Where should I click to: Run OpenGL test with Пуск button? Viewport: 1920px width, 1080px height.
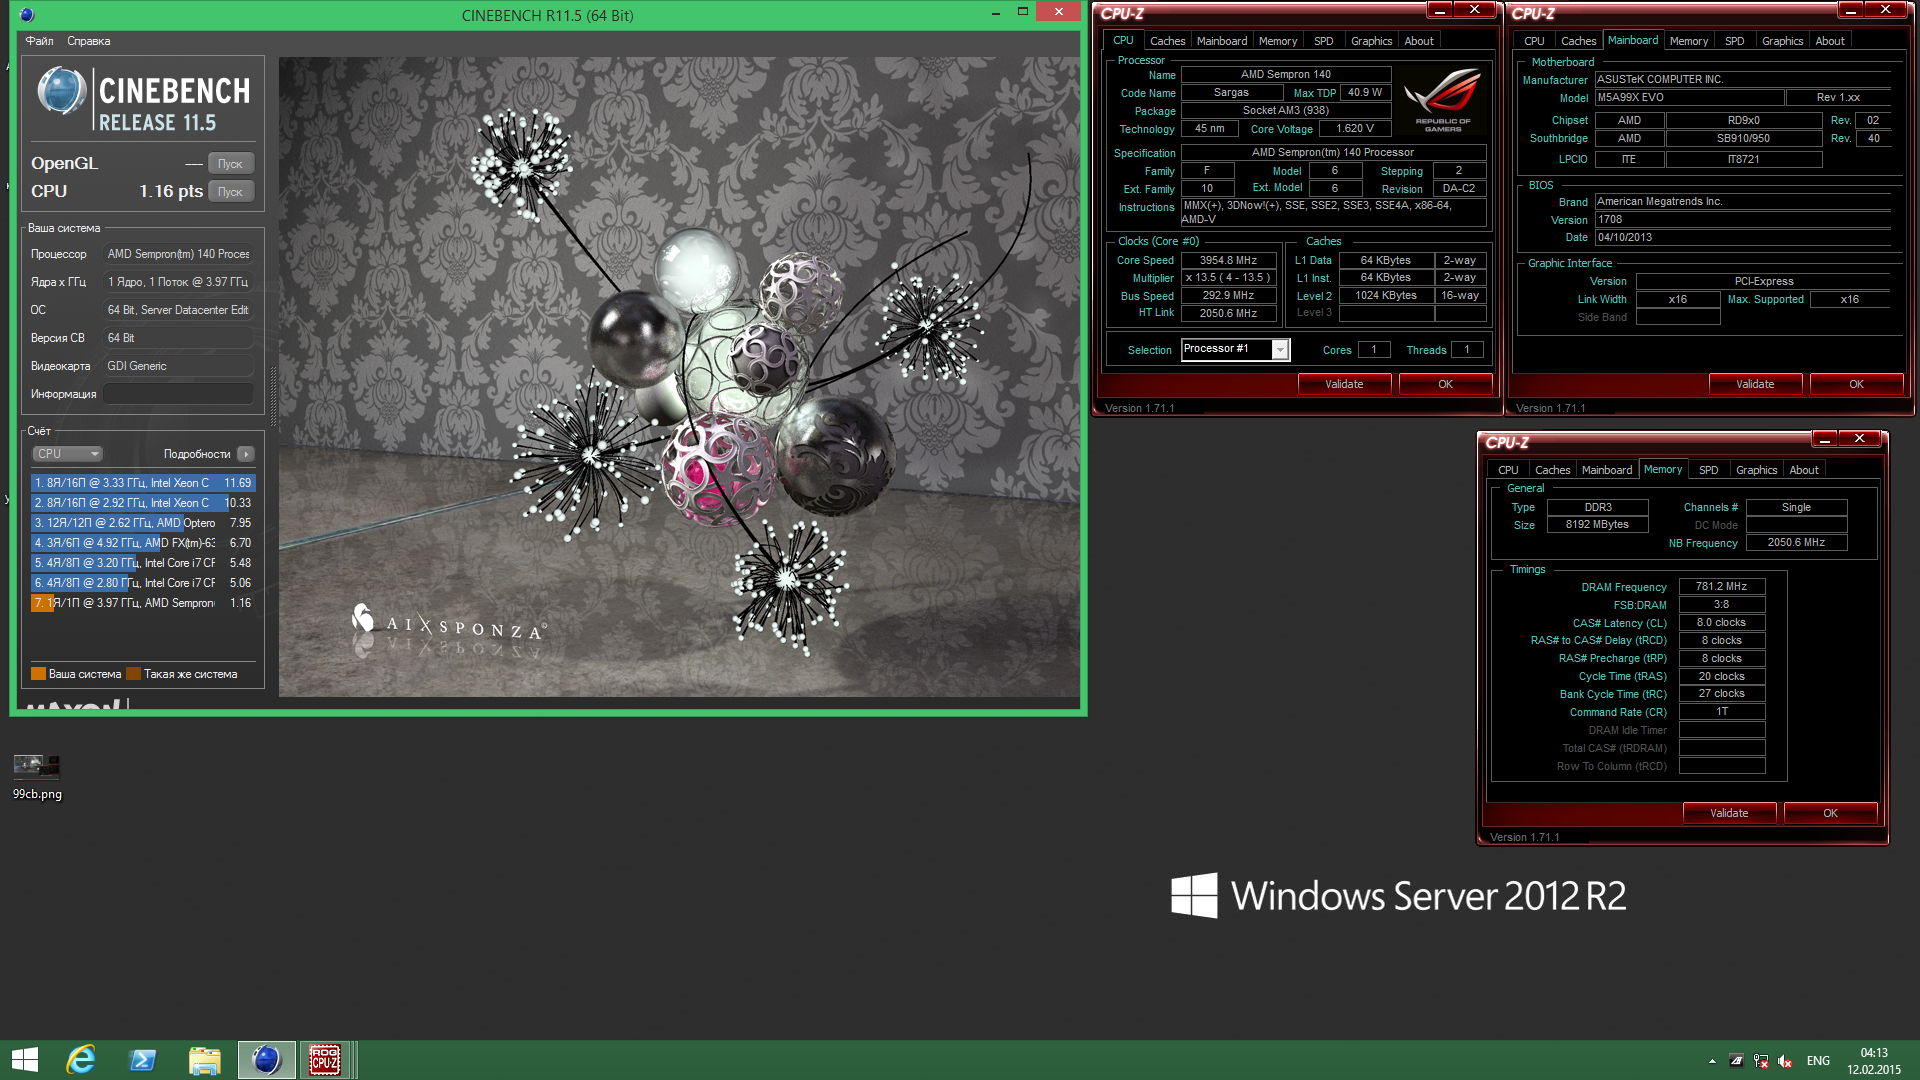231,163
